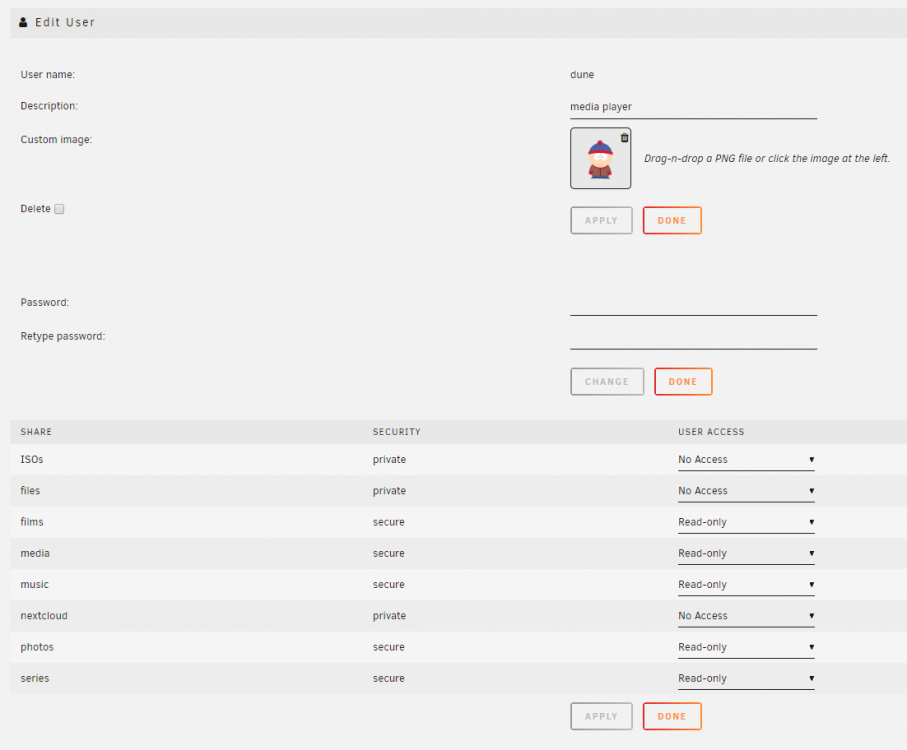Select photos share access dropdown
Image resolution: width=907 pixels, height=750 pixels.
coord(746,647)
